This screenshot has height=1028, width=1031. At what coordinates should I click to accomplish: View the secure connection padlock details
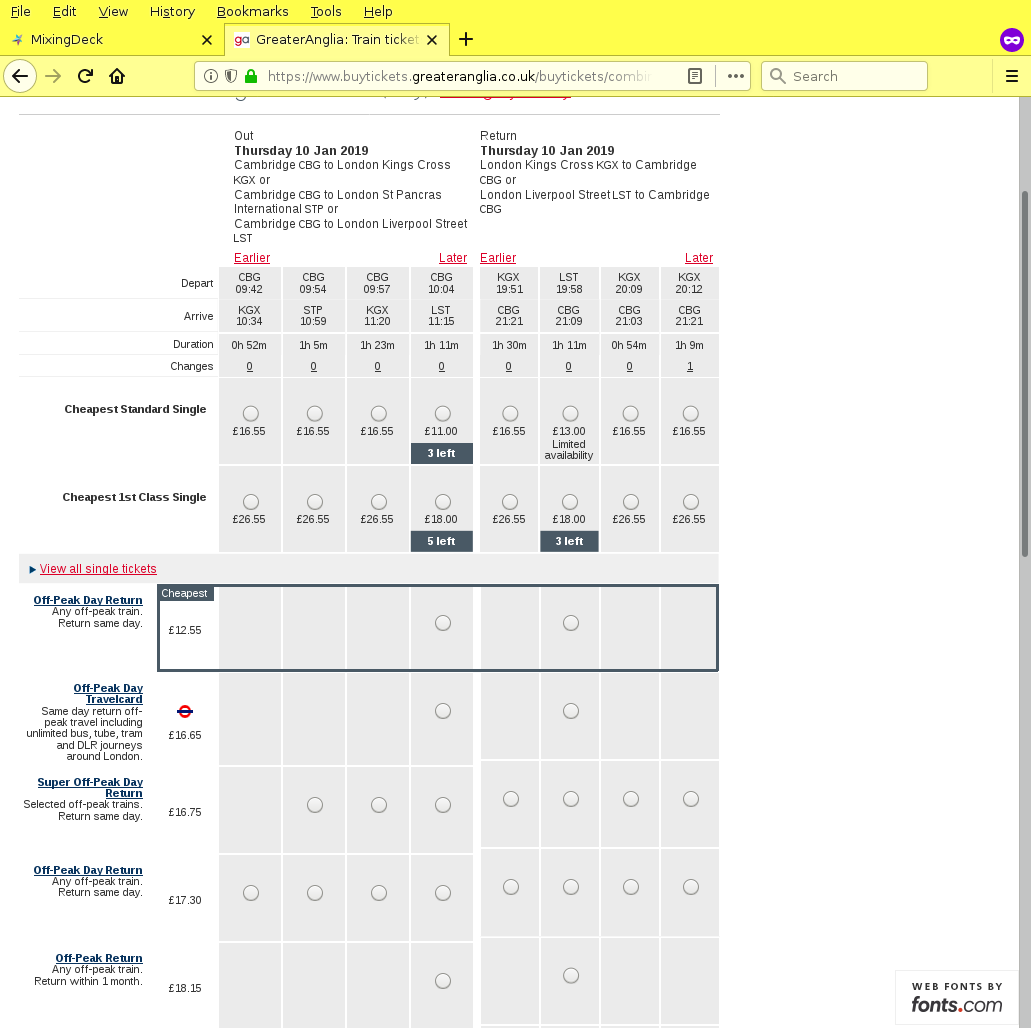tap(251, 76)
